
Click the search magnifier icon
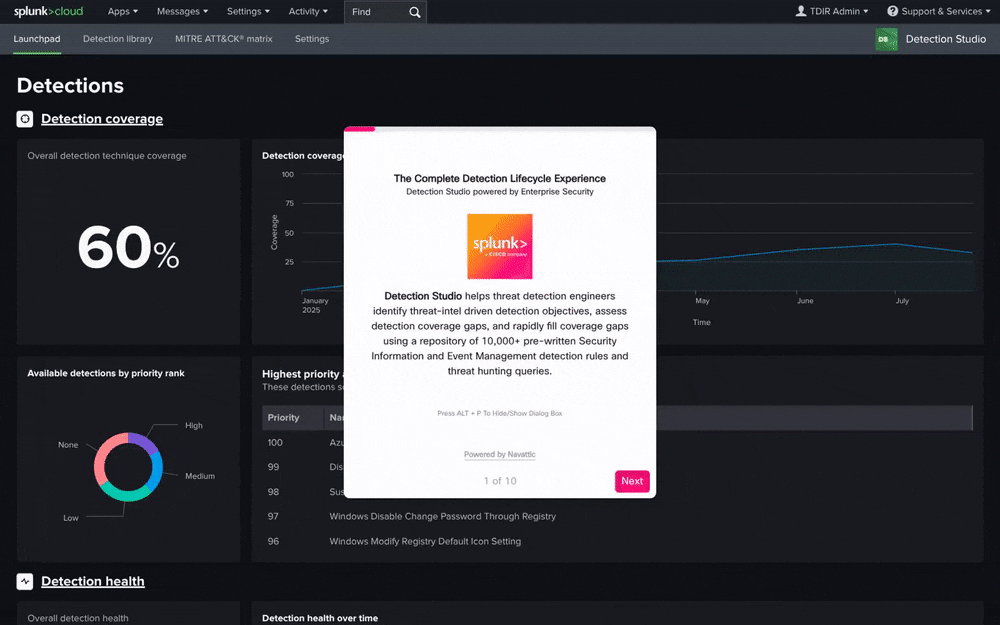(415, 12)
